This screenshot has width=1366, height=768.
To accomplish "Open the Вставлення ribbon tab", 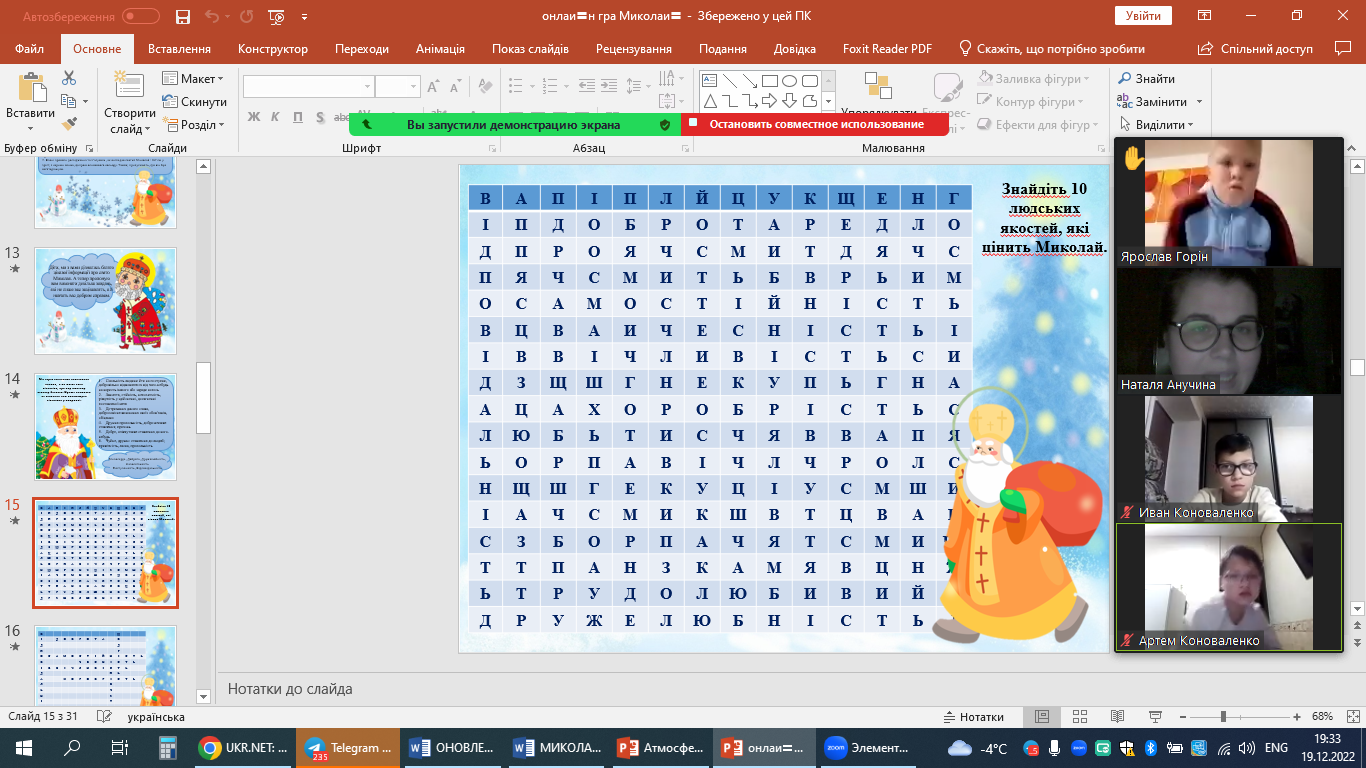I will [179, 49].
